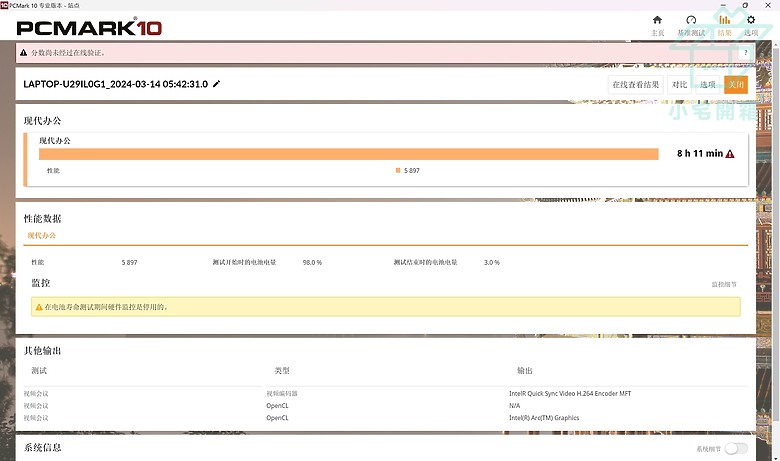Click the yellow monitoring disabled notice
The image size is (780, 461).
point(386,307)
